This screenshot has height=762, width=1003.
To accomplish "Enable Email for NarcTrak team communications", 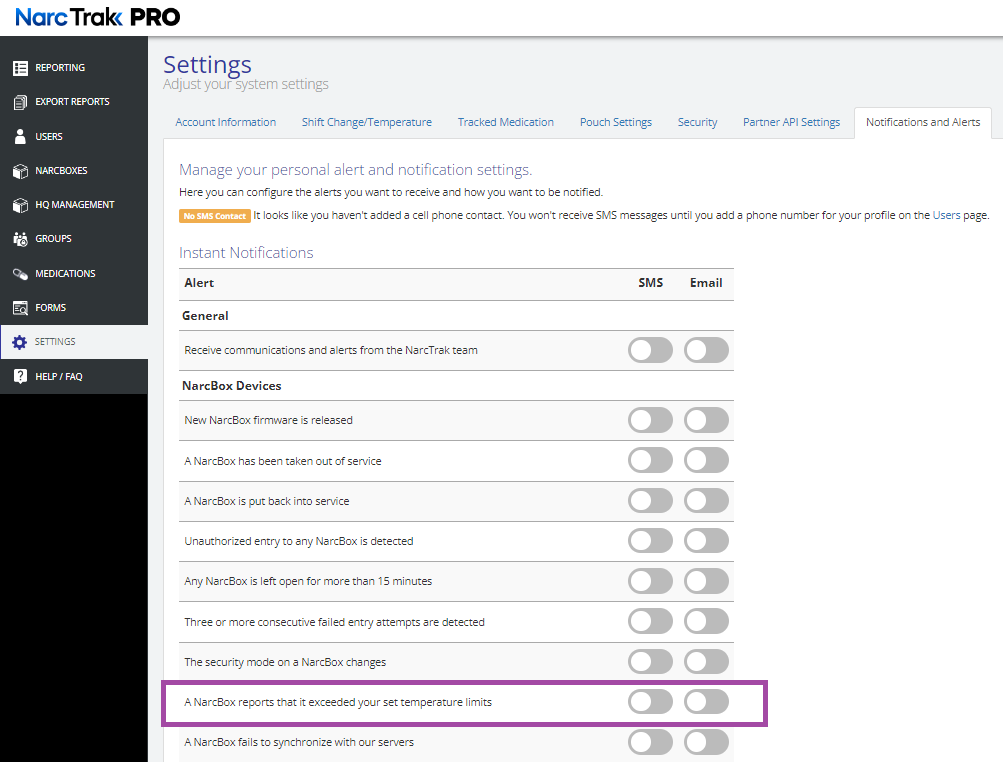I will click(x=706, y=351).
